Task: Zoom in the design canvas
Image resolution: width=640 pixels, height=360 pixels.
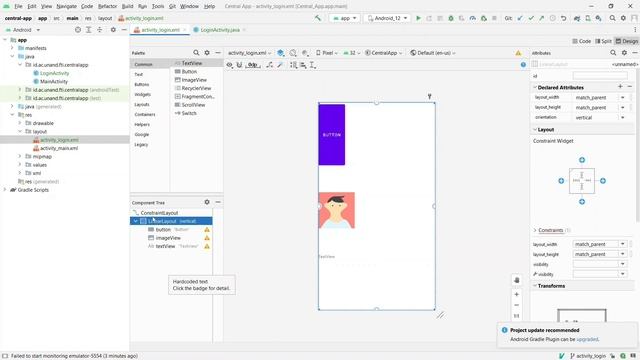Action: [x=516, y=294]
